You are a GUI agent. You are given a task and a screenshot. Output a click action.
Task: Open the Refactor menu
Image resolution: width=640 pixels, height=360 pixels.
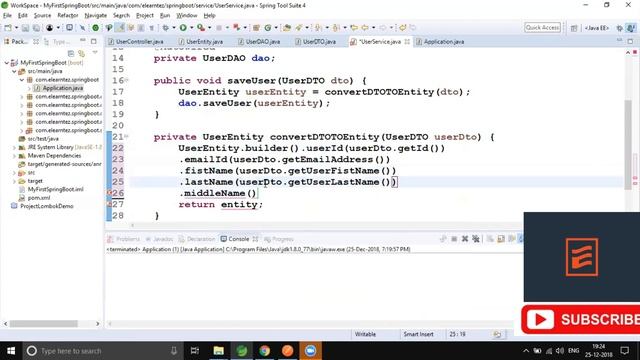click(x=67, y=16)
